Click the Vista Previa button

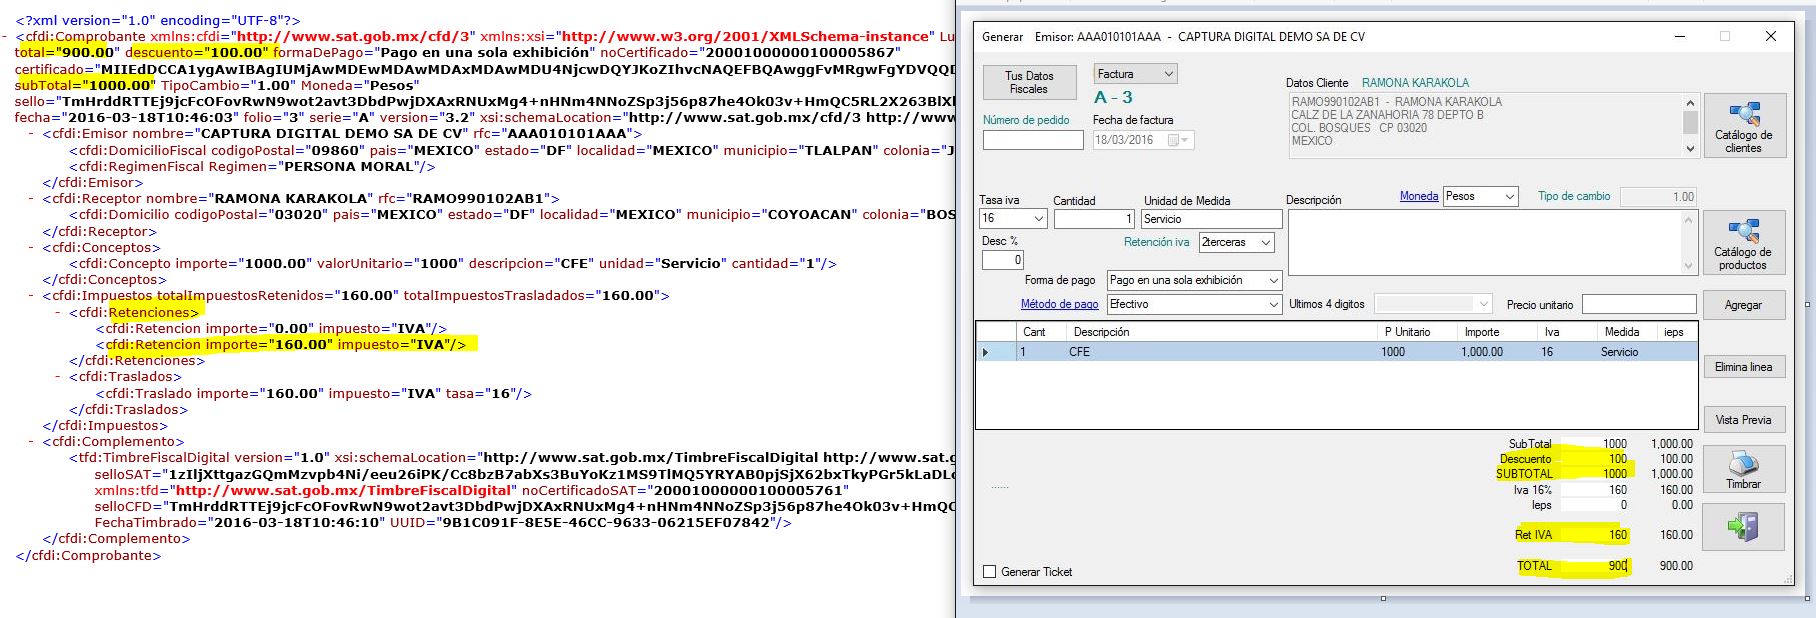[1743, 419]
